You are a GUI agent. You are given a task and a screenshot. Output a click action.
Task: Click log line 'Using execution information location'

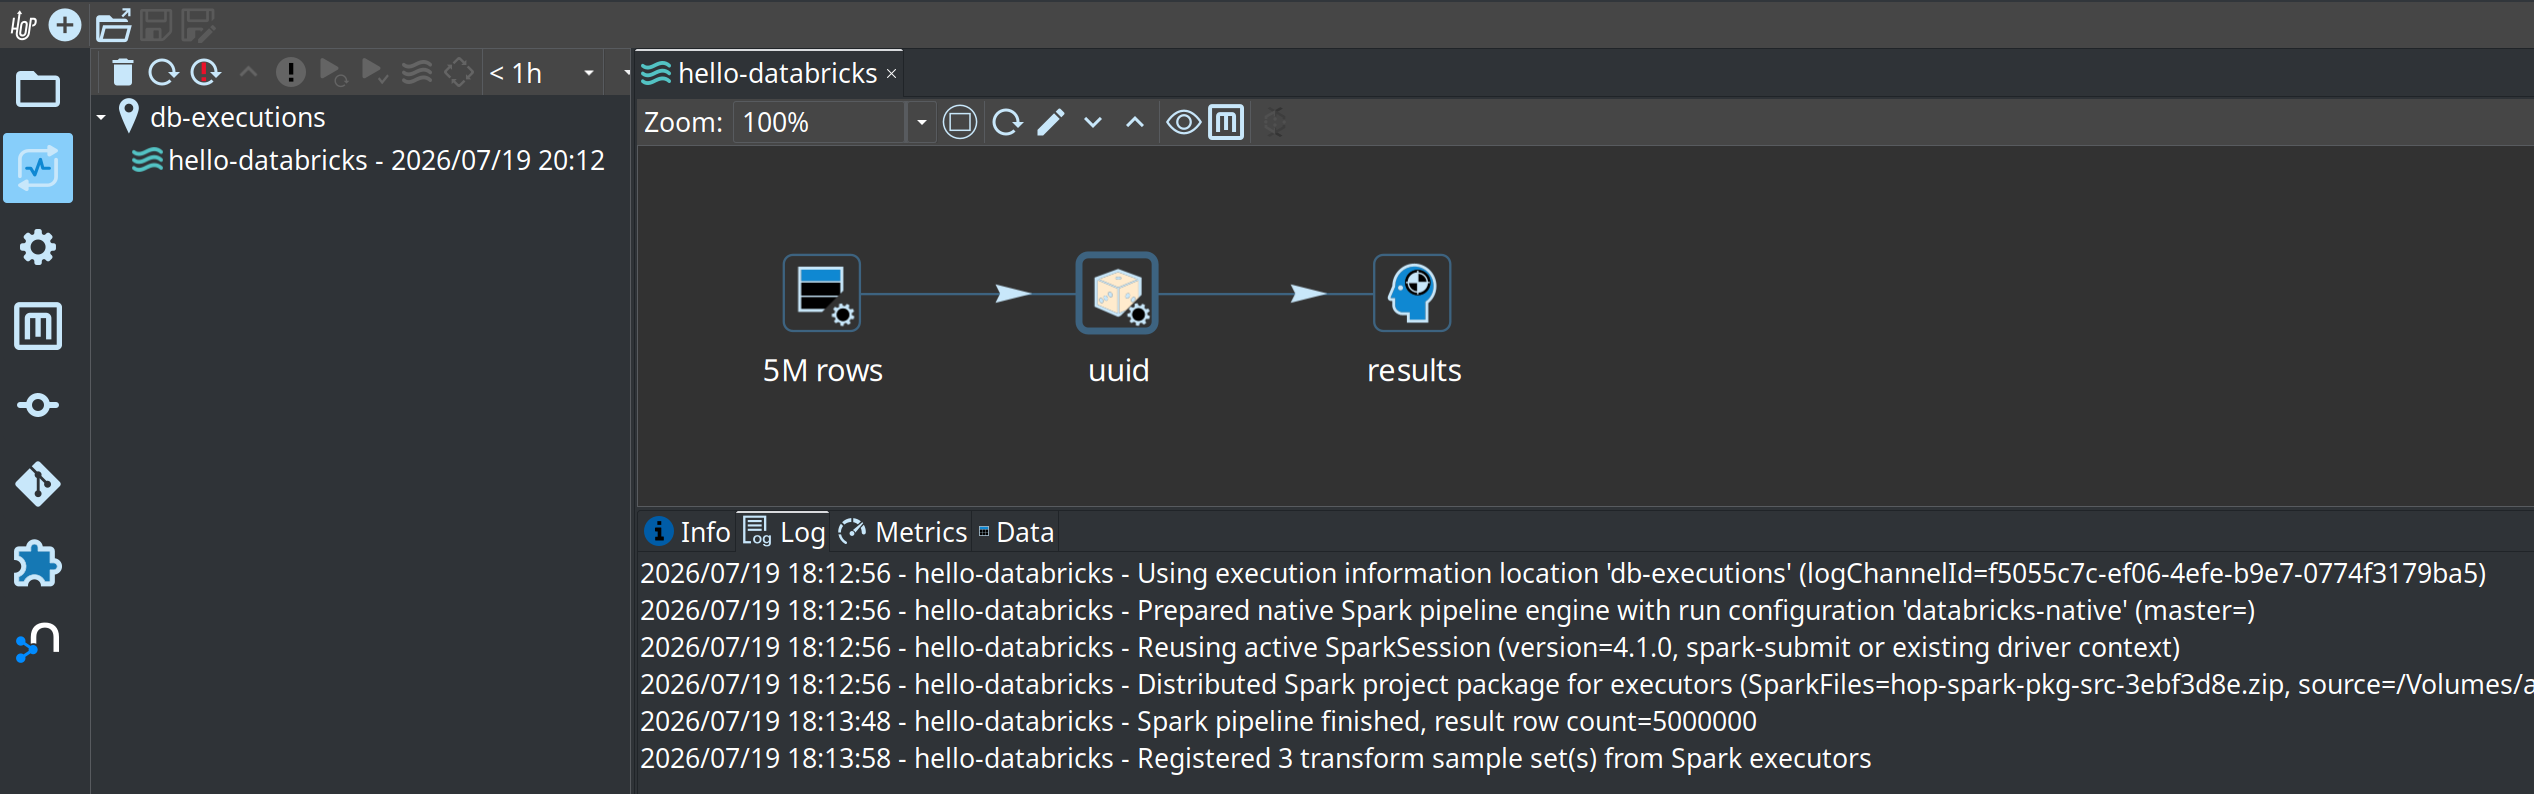pos(1562,573)
